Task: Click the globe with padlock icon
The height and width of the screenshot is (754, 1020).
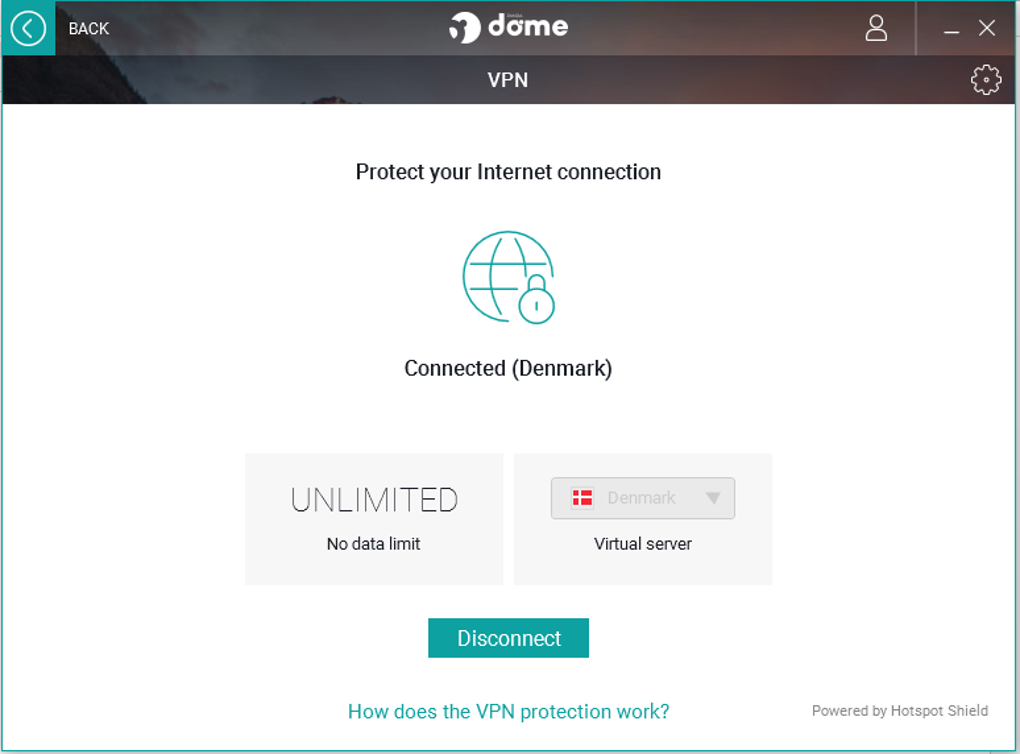Action: pos(508,277)
